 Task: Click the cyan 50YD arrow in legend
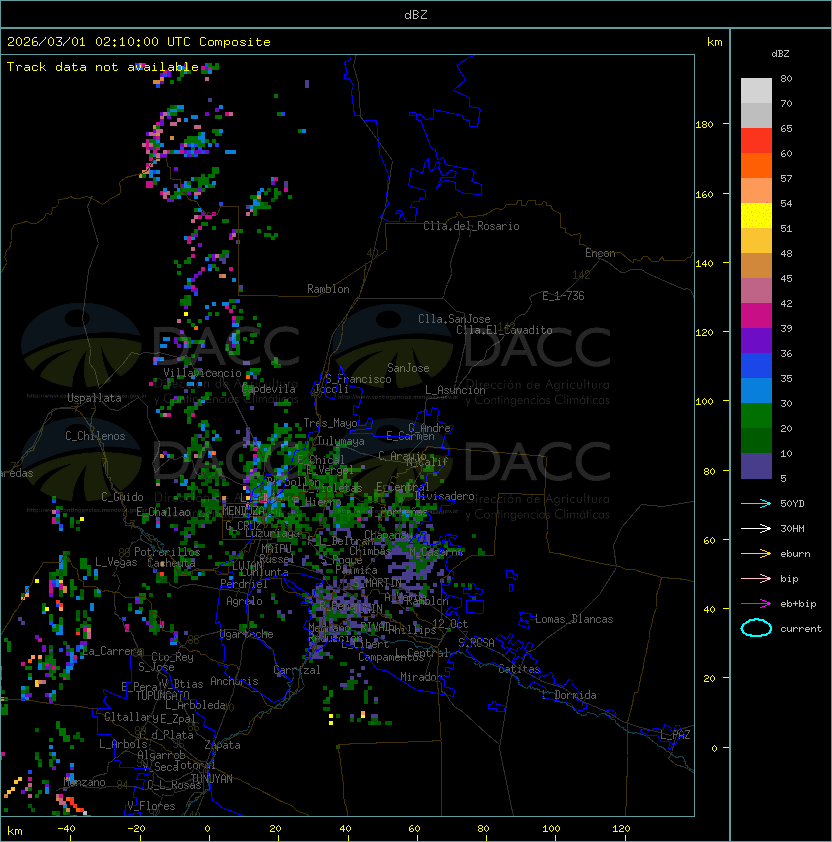(x=756, y=503)
